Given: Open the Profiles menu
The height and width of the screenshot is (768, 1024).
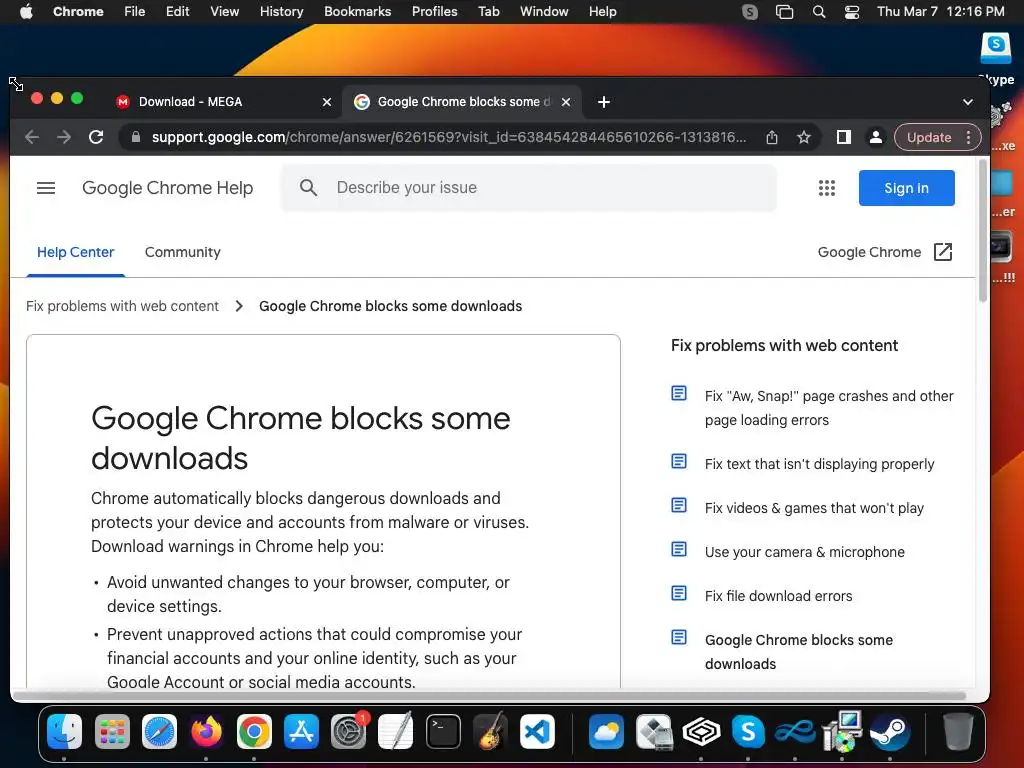Looking at the screenshot, I should 434,12.
